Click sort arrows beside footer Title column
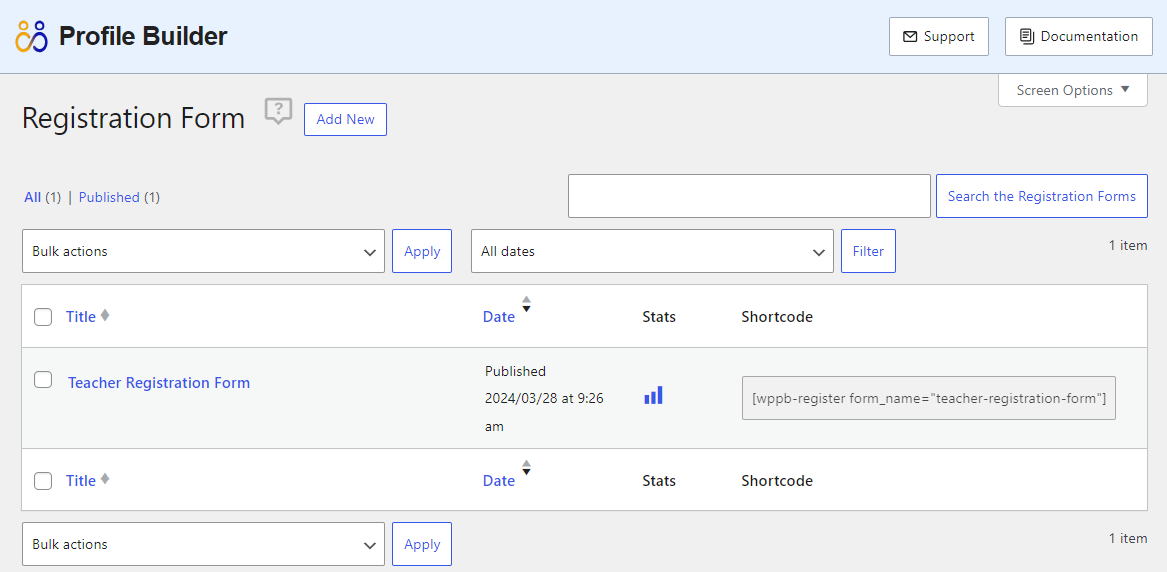Viewport: 1167px width, 572px height. pos(105,479)
